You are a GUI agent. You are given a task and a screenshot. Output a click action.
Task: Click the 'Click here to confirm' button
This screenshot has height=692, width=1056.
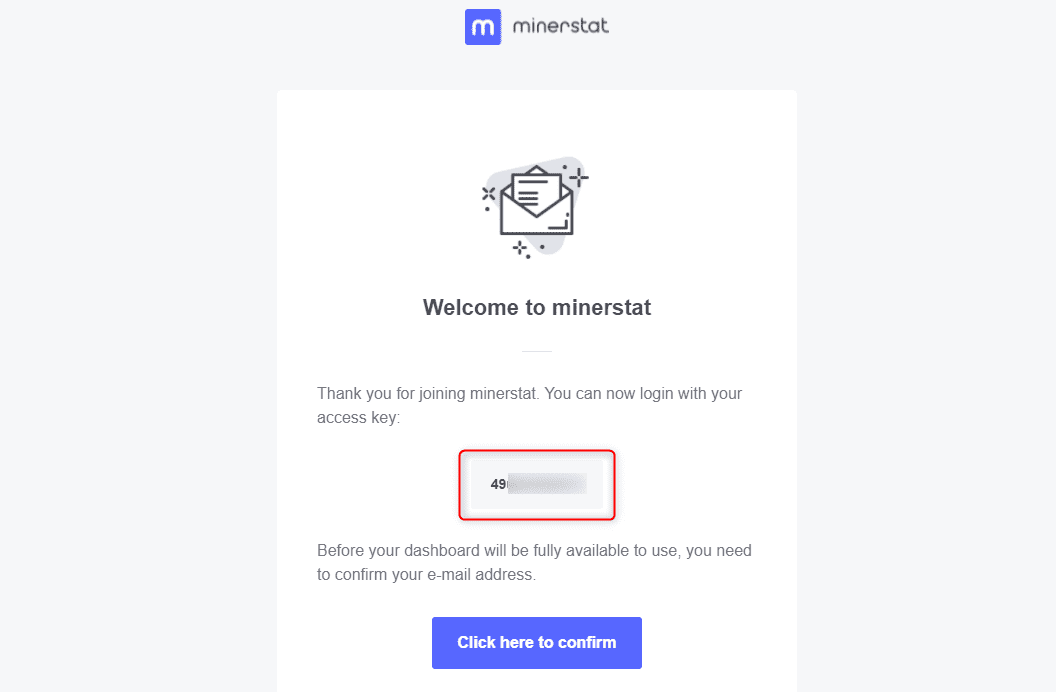pyautogui.click(x=537, y=643)
